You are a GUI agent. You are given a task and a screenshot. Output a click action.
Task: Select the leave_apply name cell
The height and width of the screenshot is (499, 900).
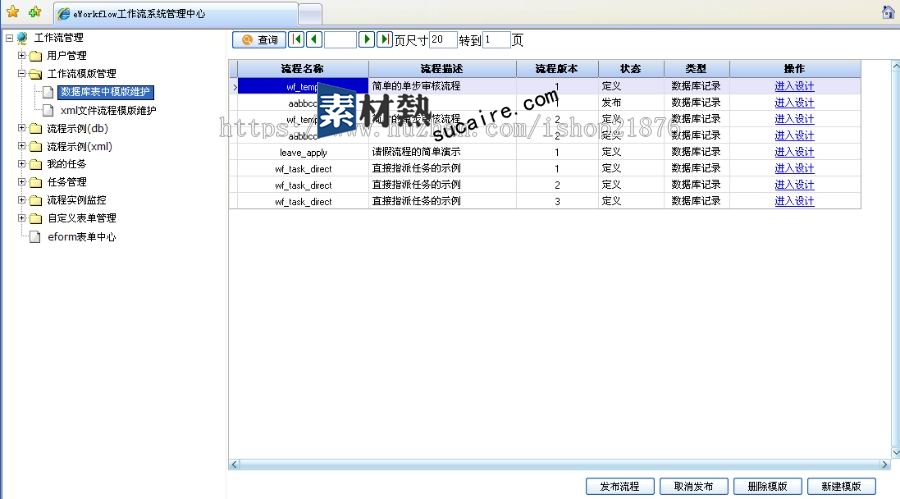click(303, 152)
